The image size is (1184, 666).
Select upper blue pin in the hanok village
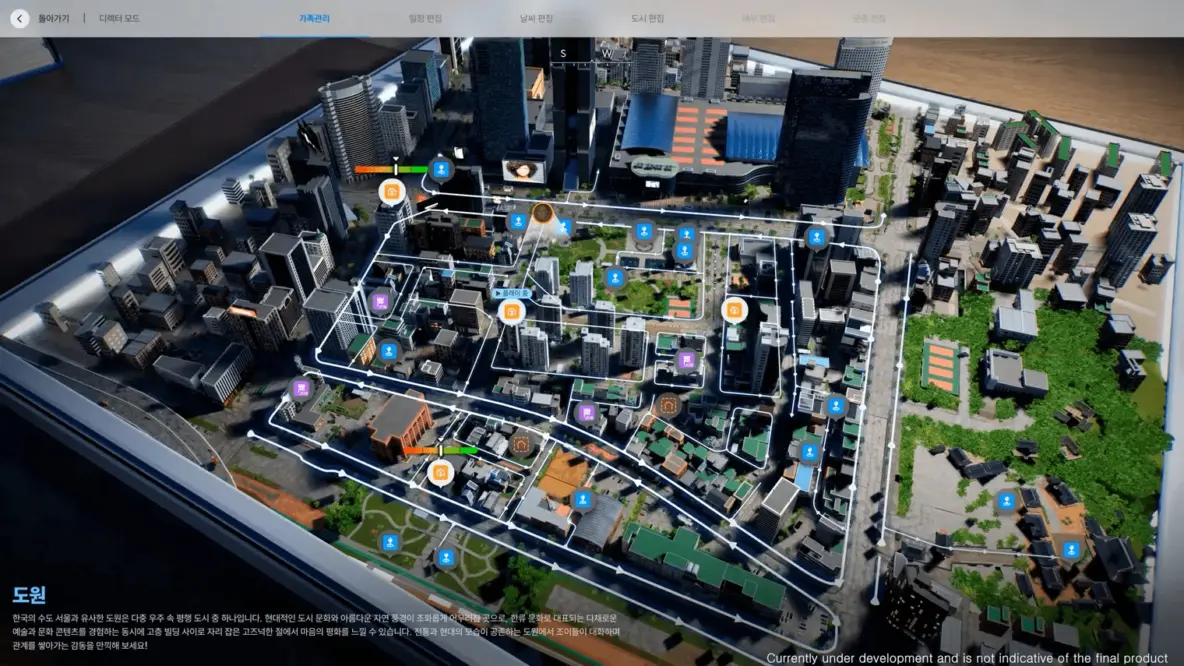(x=1006, y=501)
